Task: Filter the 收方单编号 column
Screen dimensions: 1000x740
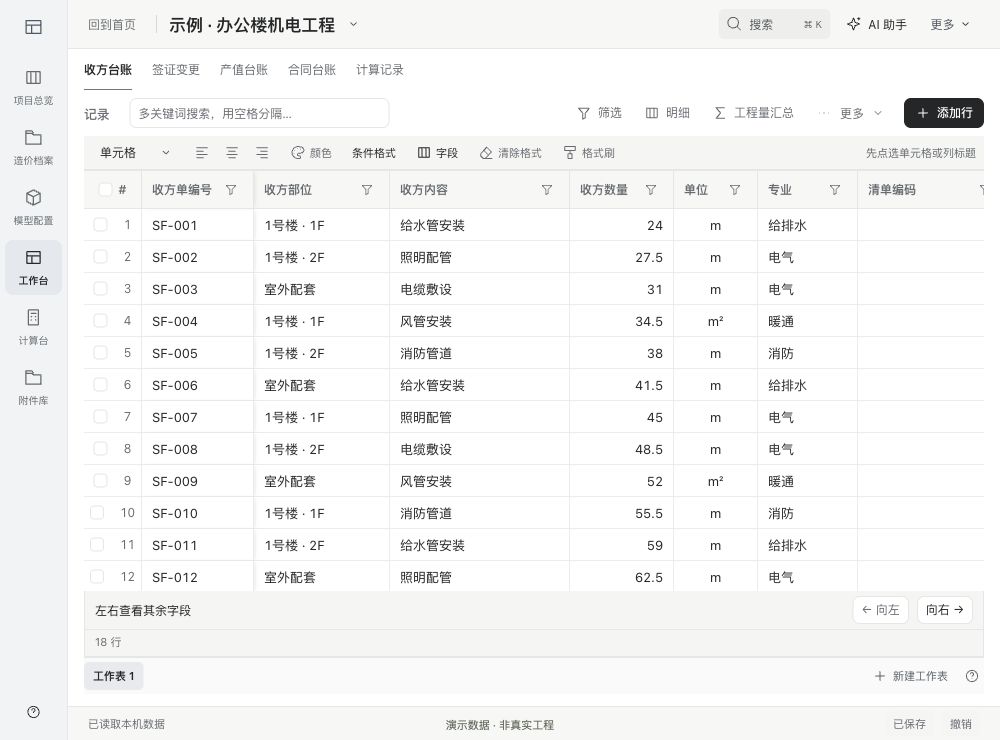Action: [232, 189]
